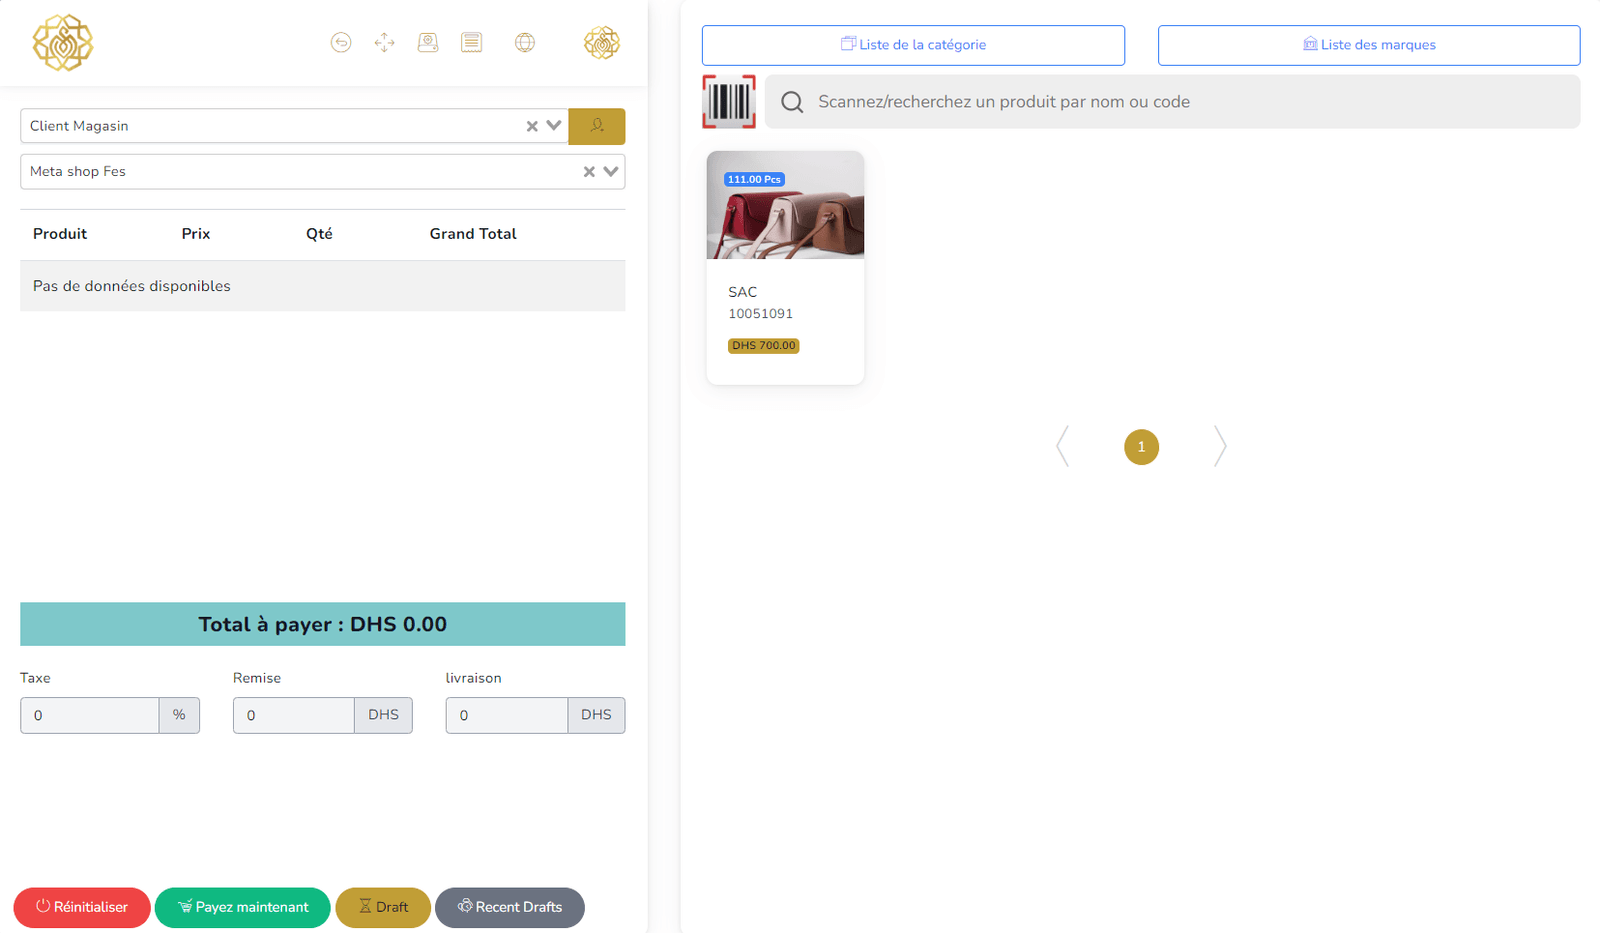Screen dimensions: 1600x933
Task: Click the user profile logo avatar
Action: tap(602, 42)
